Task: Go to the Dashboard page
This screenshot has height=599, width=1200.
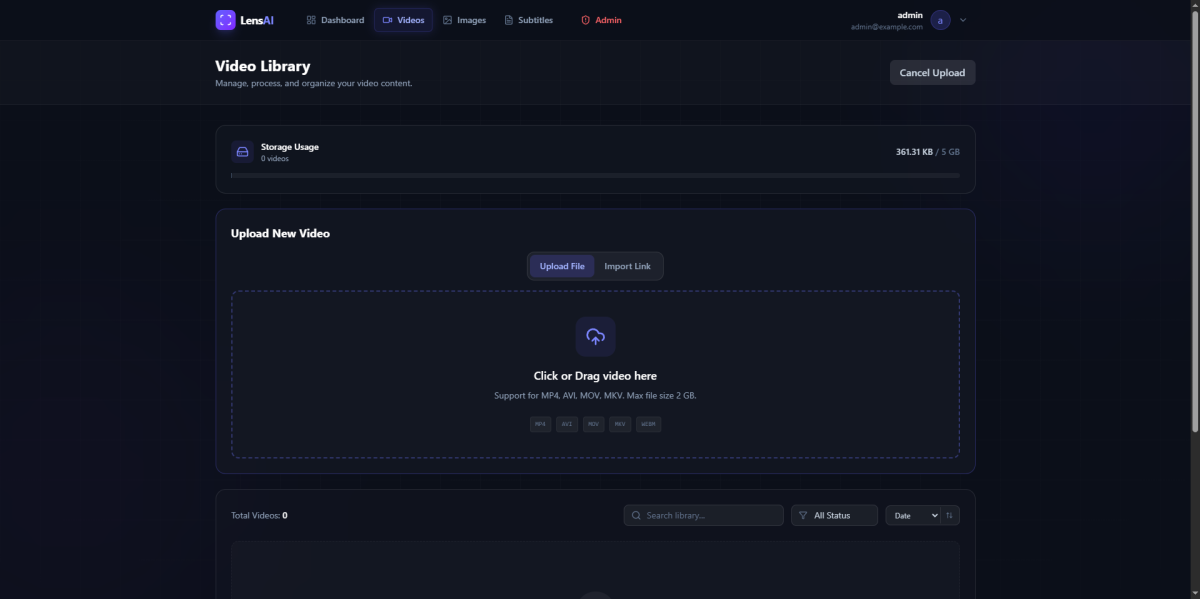Action: pyautogui.click(x=335, y=20)
